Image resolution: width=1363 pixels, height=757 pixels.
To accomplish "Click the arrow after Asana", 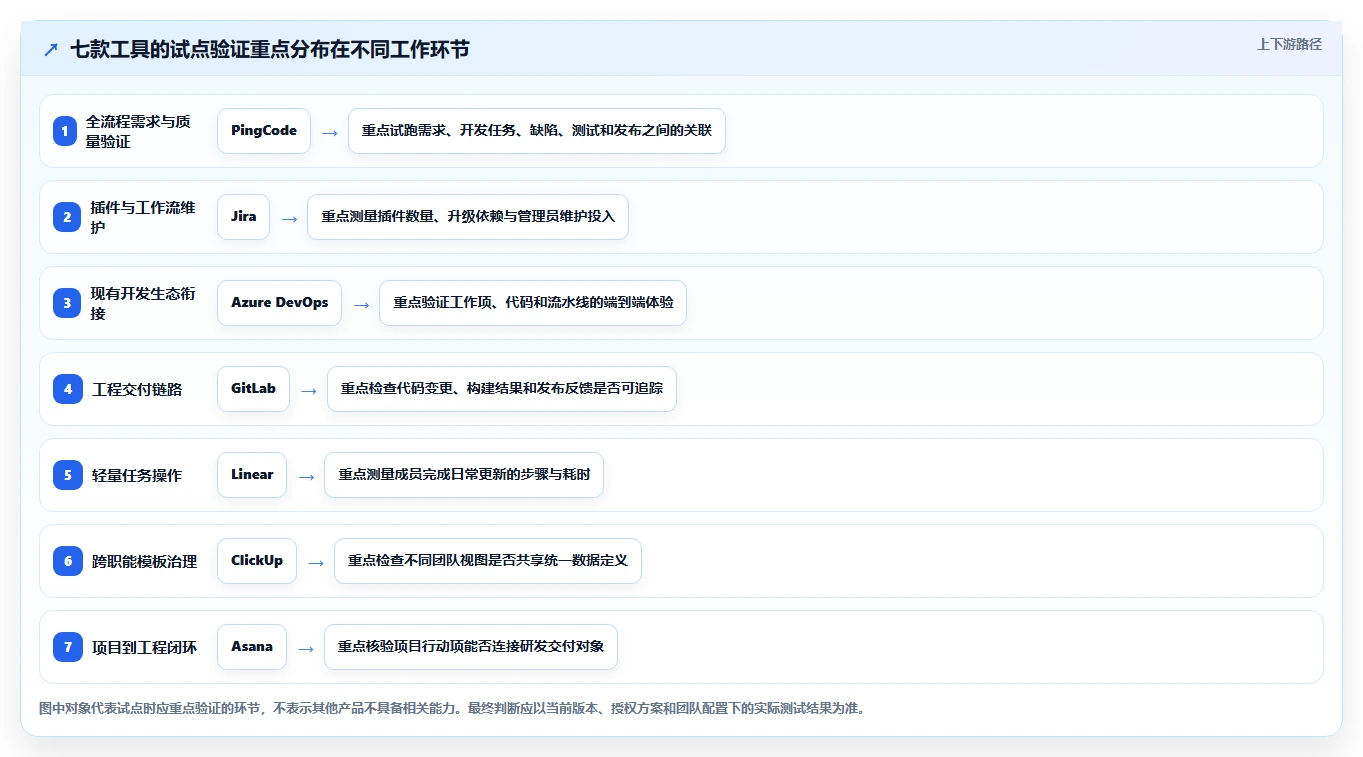I will [306, 648].
